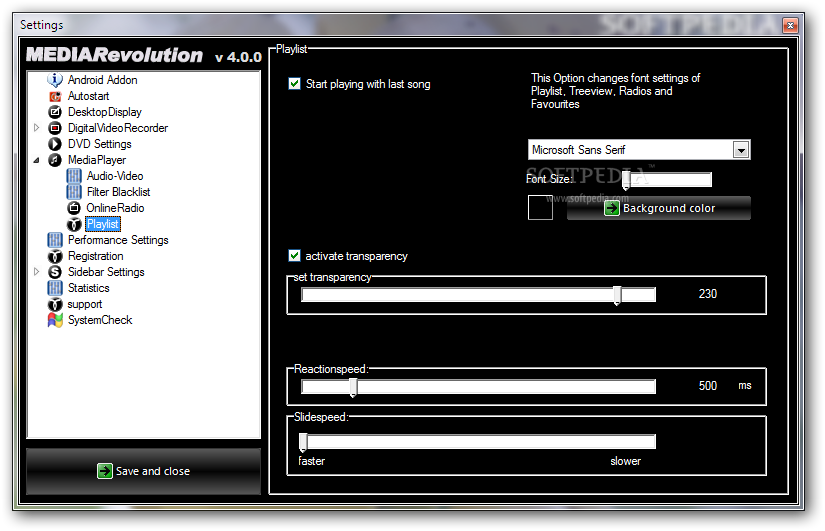Click the Filter Blacklist icon
This screenshot has height=531, width=825.
click(x=74, y=192)
